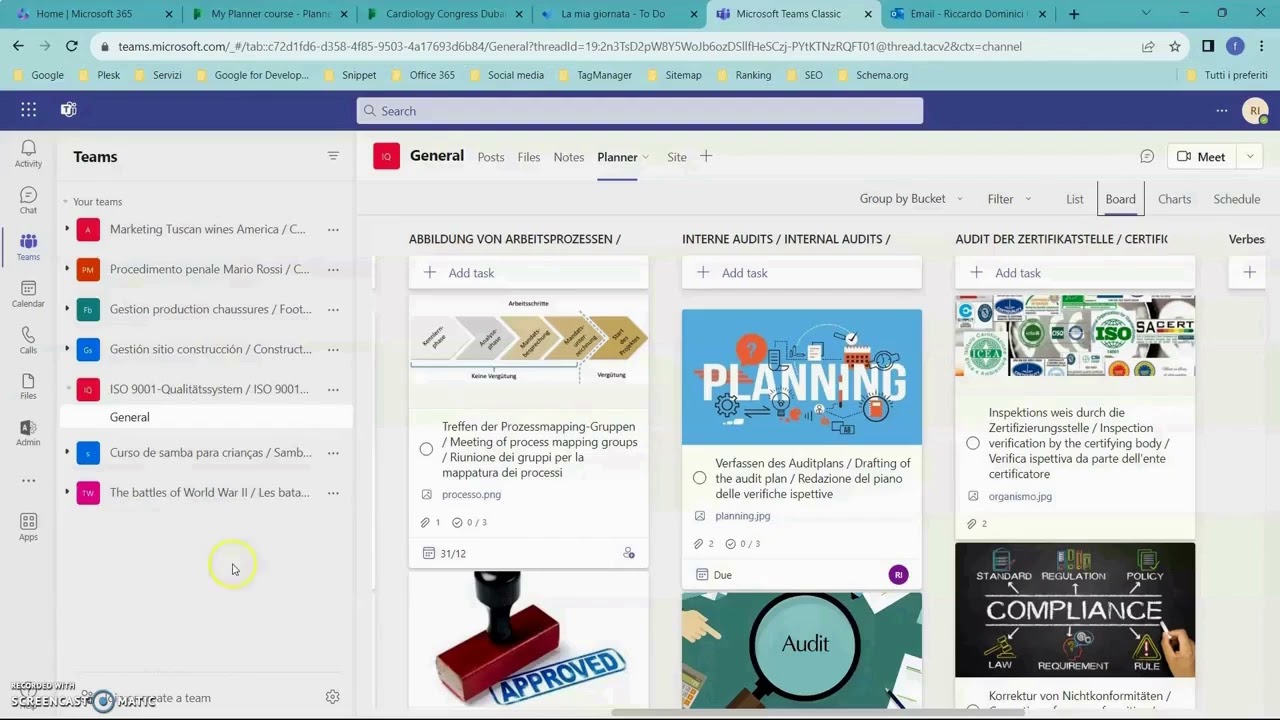Select the Teams icon in sidebar
The width and height of the screenshot is (1280, 720).
tap(28, 246)
